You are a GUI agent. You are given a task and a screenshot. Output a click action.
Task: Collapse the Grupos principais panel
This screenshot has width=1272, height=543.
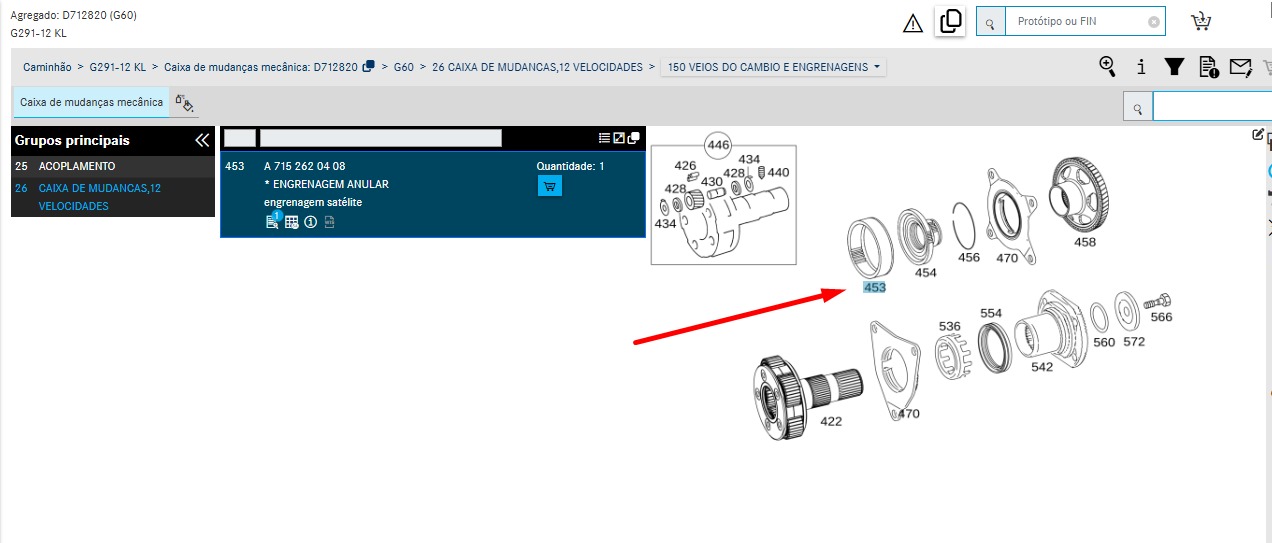[x=201, y=141]
